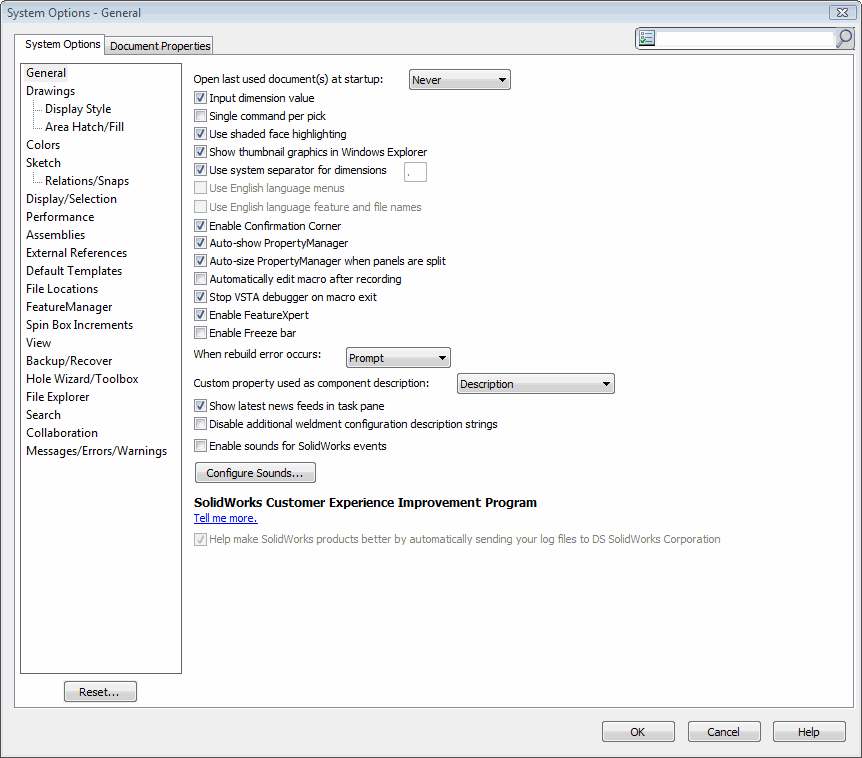Expand the component Description property dropdown
862x758 pixels.
pos(535,384)
